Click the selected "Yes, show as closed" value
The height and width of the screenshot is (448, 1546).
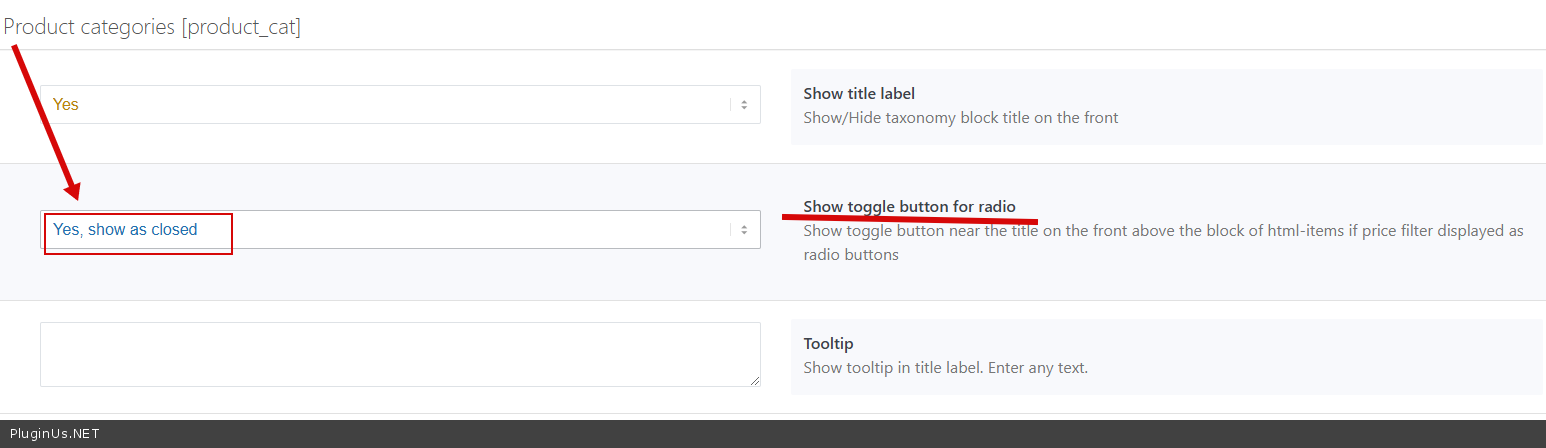[125, 230]
